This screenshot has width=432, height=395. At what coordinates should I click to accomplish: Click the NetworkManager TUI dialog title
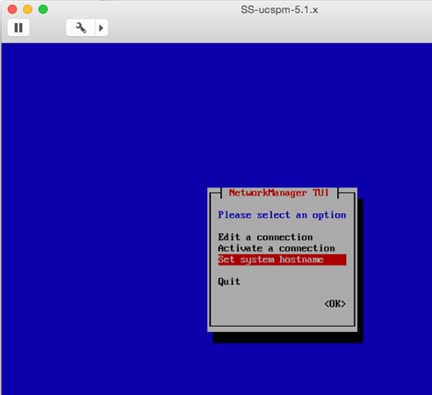click(x=279, y=193)
